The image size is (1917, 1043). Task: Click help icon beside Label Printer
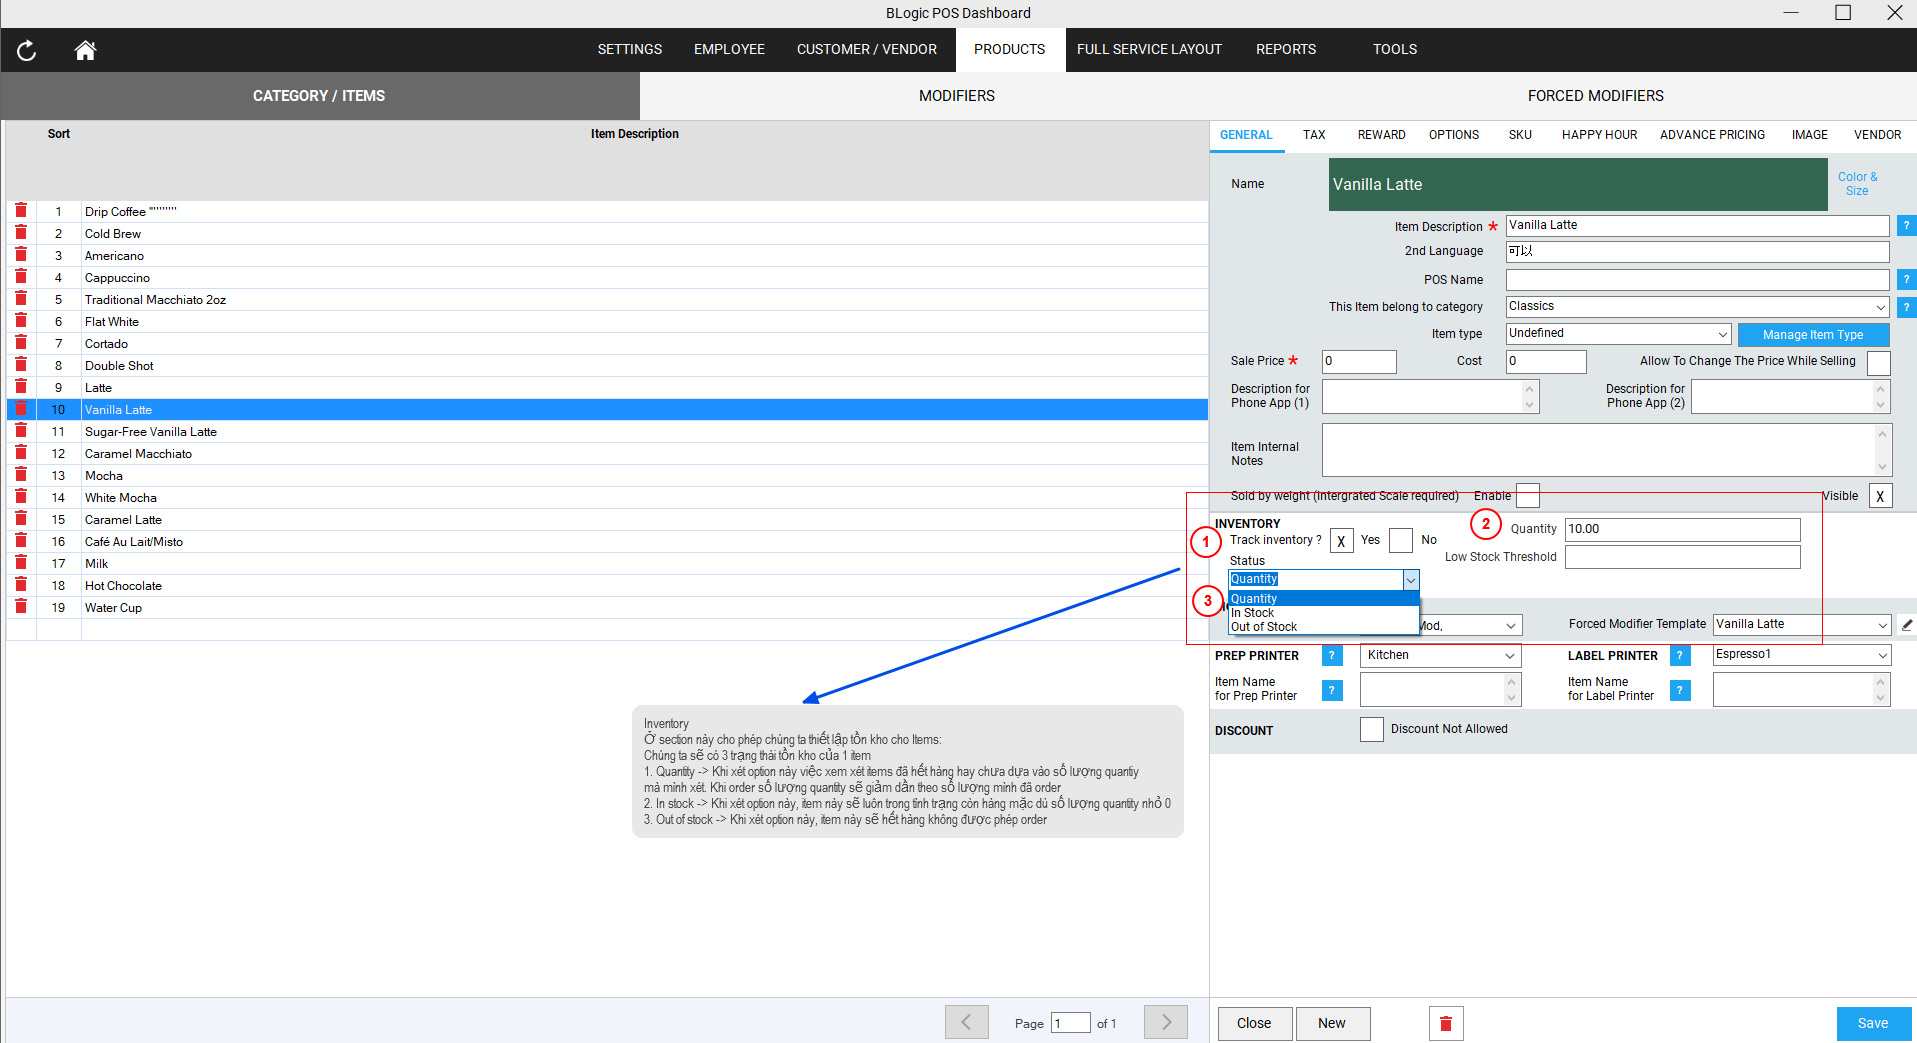1680,656
